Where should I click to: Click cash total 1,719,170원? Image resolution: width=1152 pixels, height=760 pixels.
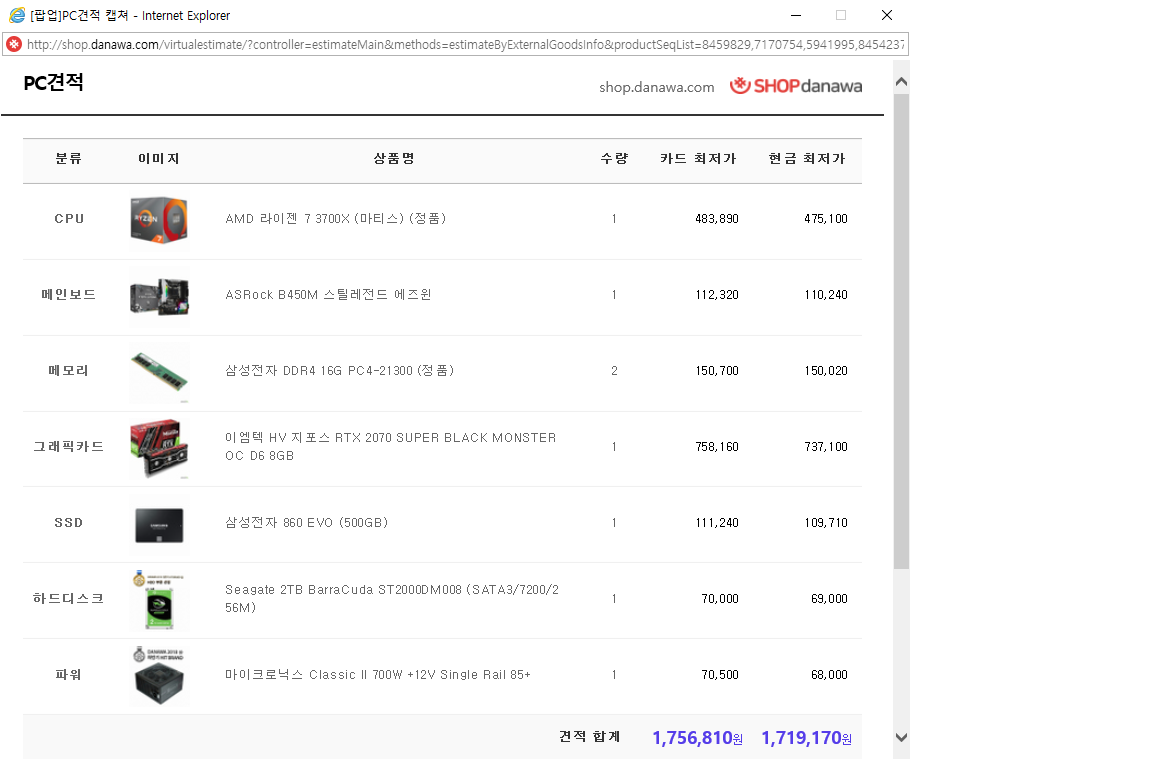pos(806,738)
